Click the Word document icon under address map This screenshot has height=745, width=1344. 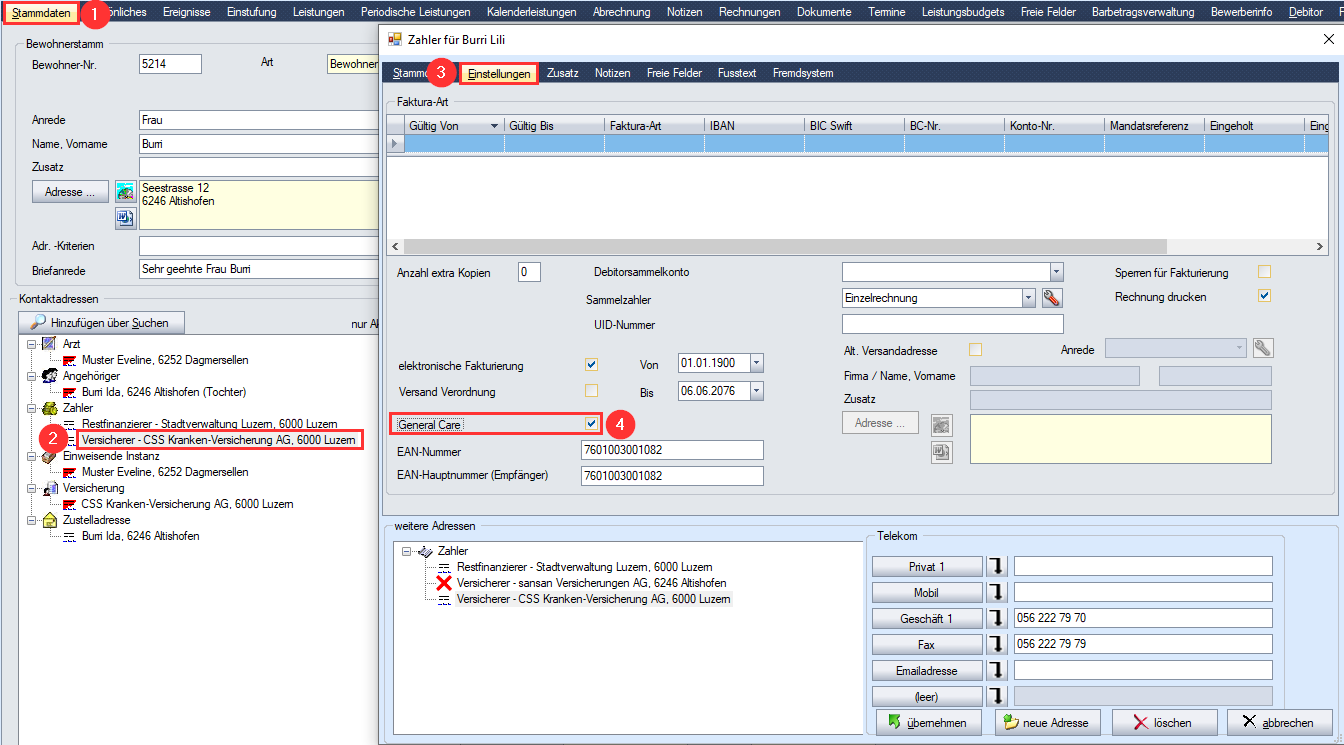click(125, 218)
